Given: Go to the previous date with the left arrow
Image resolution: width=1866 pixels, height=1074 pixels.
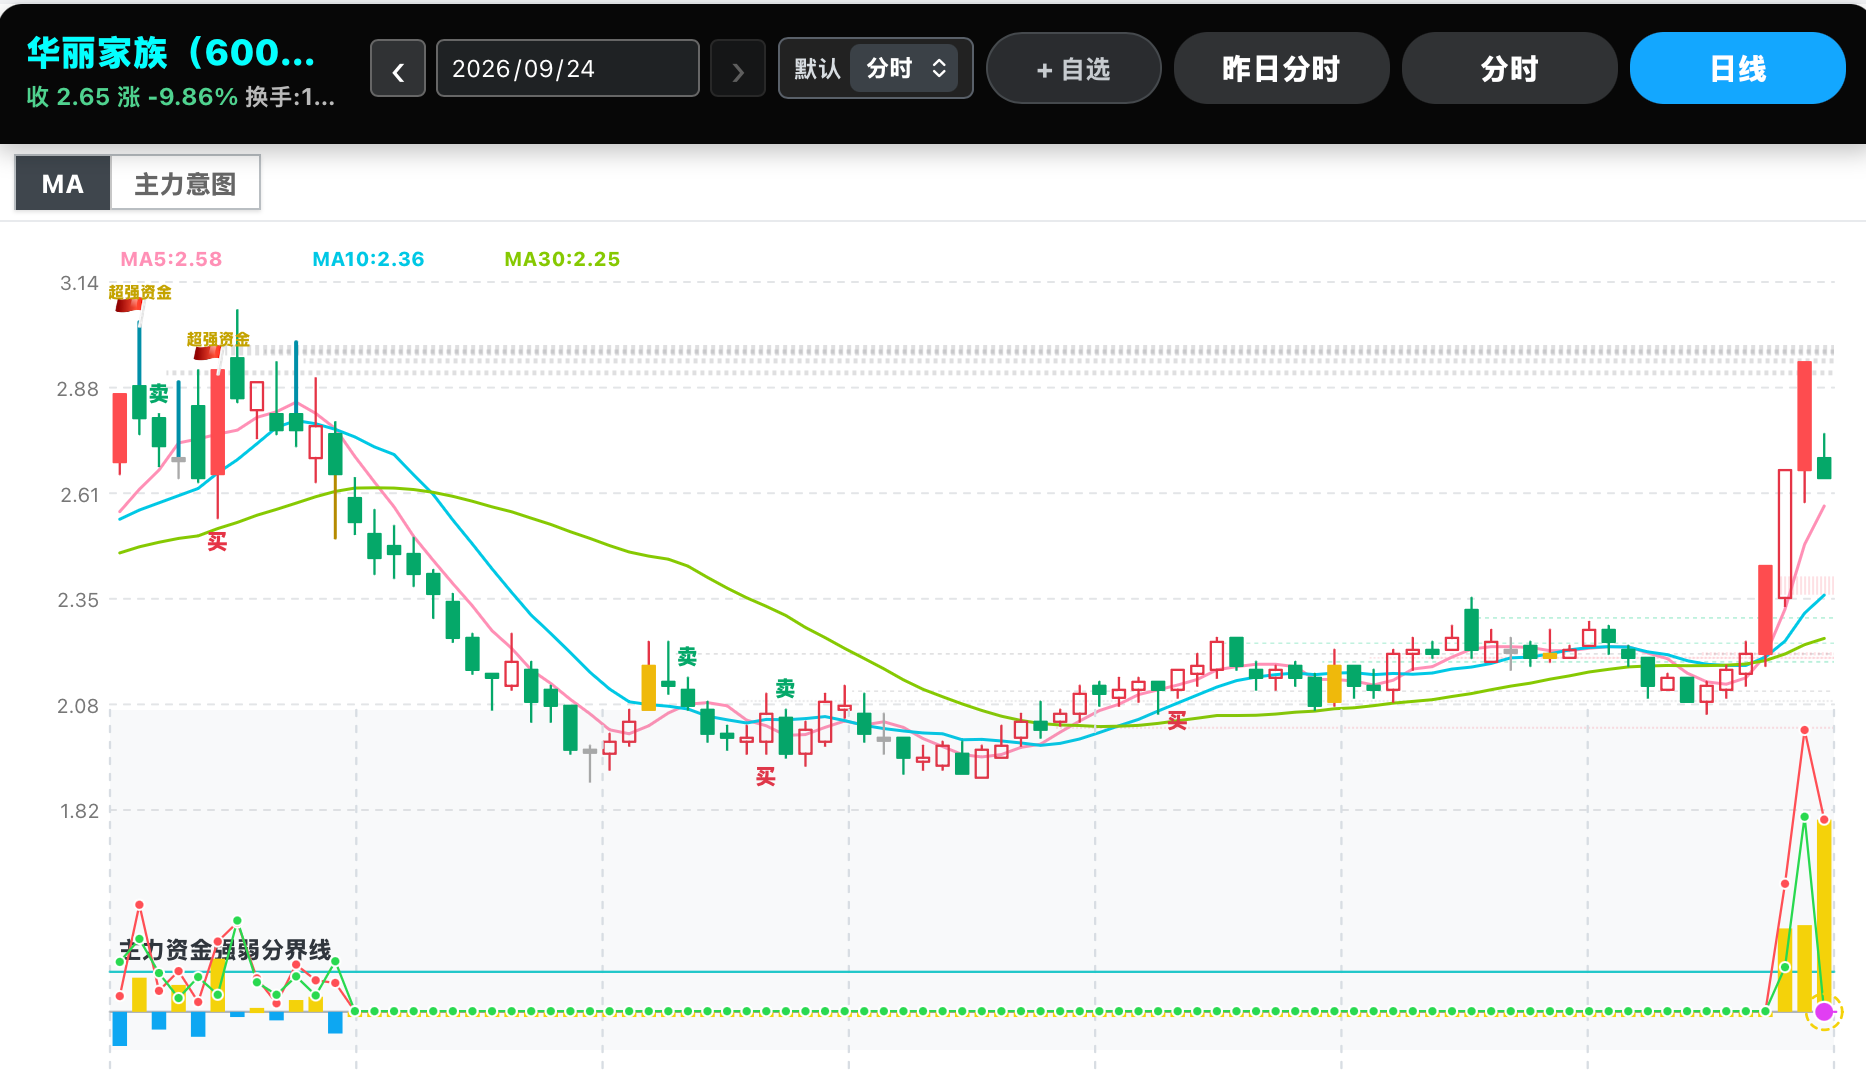Looking at the screenshot, I should point(398,69).
